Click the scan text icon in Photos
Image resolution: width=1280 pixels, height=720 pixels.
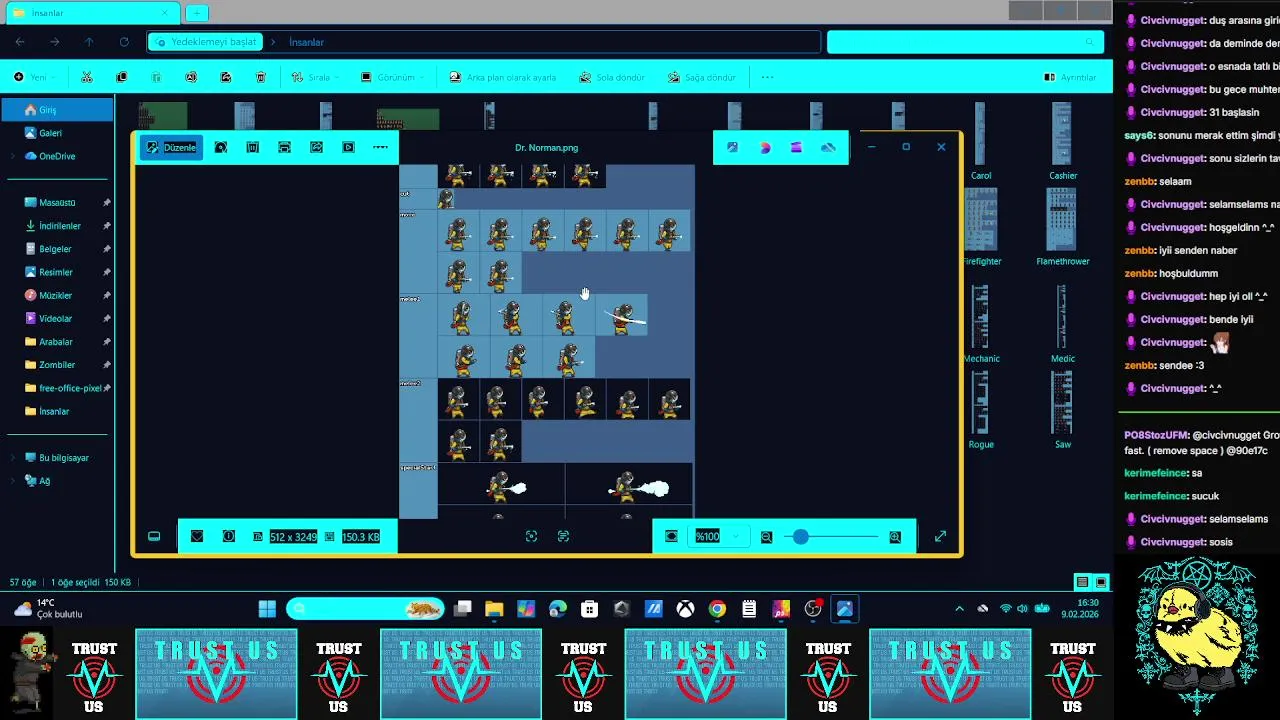click(563, 536)
